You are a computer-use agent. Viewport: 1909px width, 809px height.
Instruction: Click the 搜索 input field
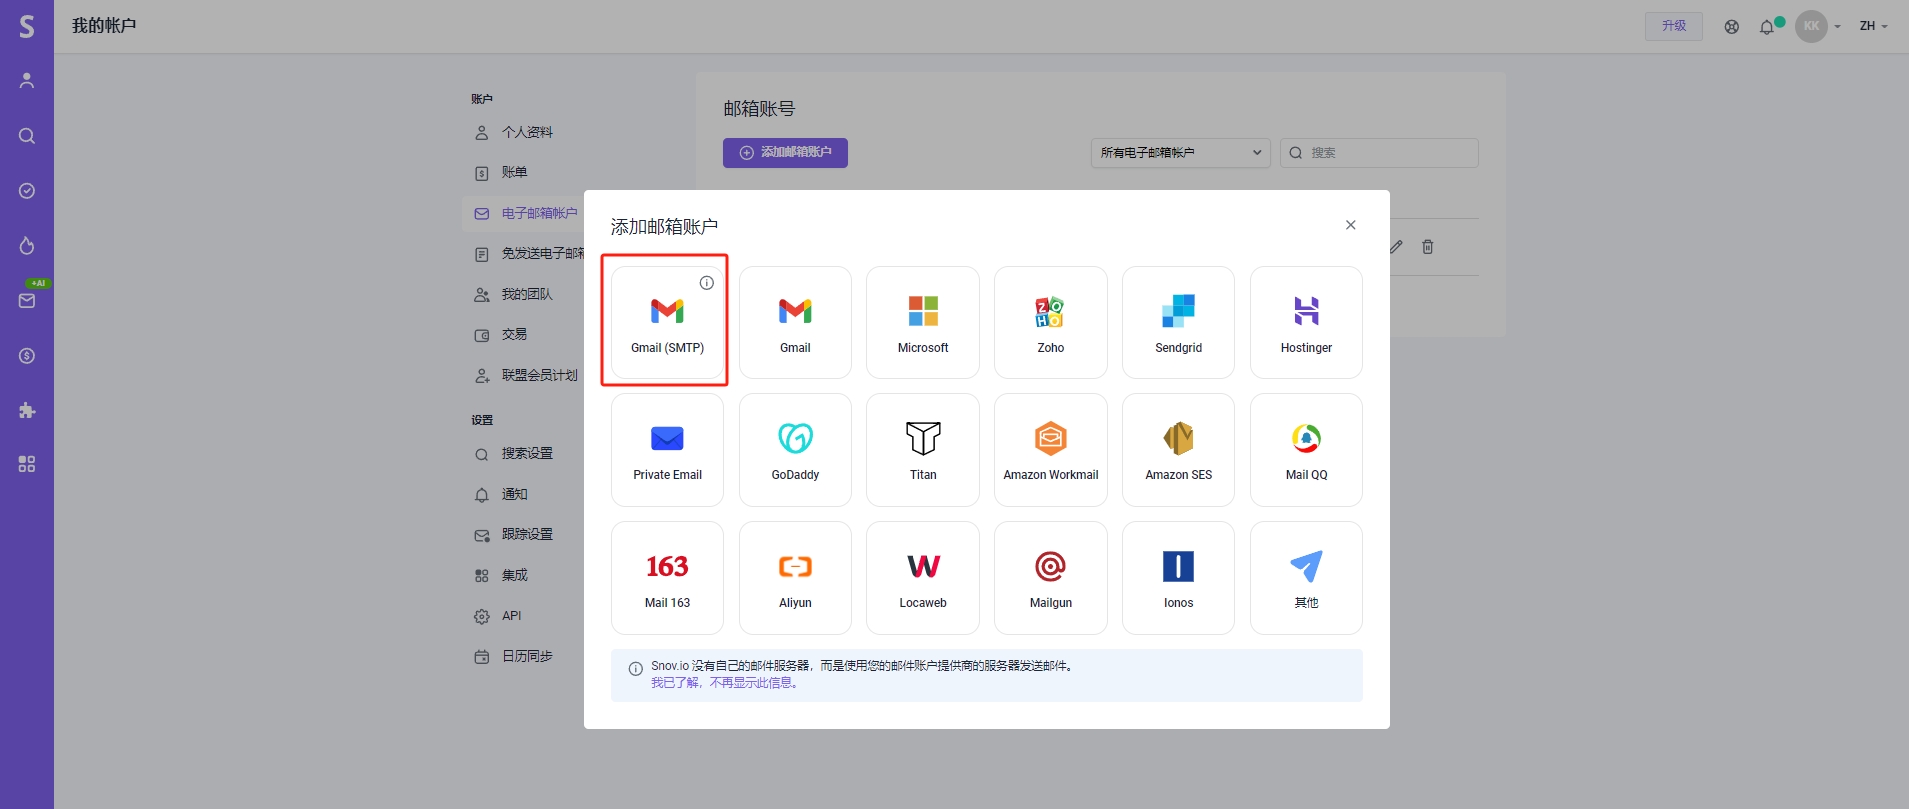(x=1379, y=153)
